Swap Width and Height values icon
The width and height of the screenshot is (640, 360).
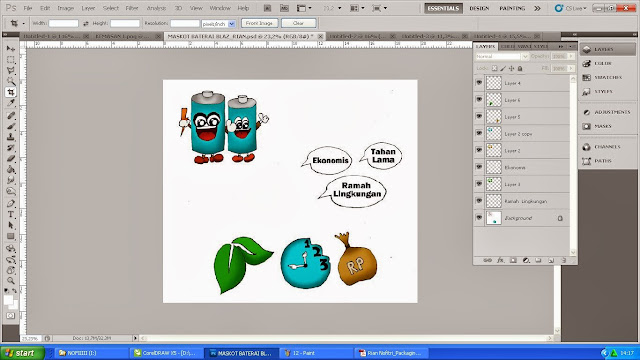(x=86, y=24)
